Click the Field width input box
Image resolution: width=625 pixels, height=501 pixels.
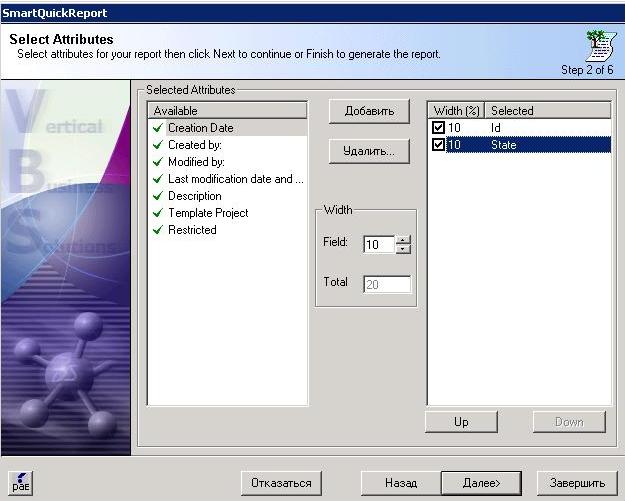(x=379, y=244)
